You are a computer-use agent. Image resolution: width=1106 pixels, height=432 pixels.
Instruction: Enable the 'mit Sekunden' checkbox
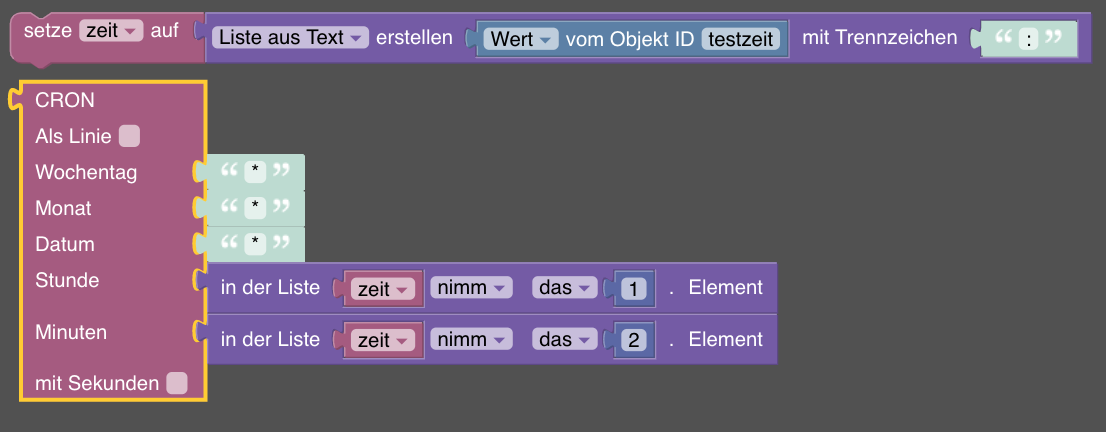tap(177, 383)
